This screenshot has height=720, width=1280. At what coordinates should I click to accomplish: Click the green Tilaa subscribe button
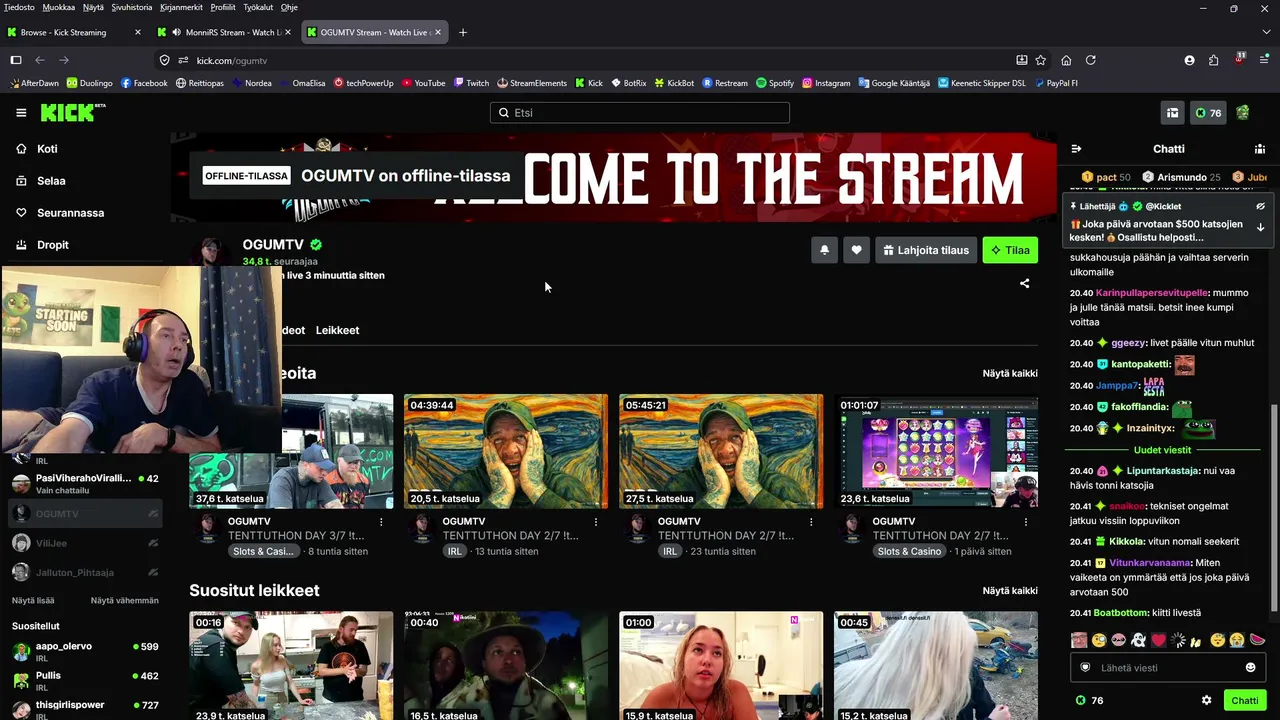pyautogui.click(x=1010, y=250)
